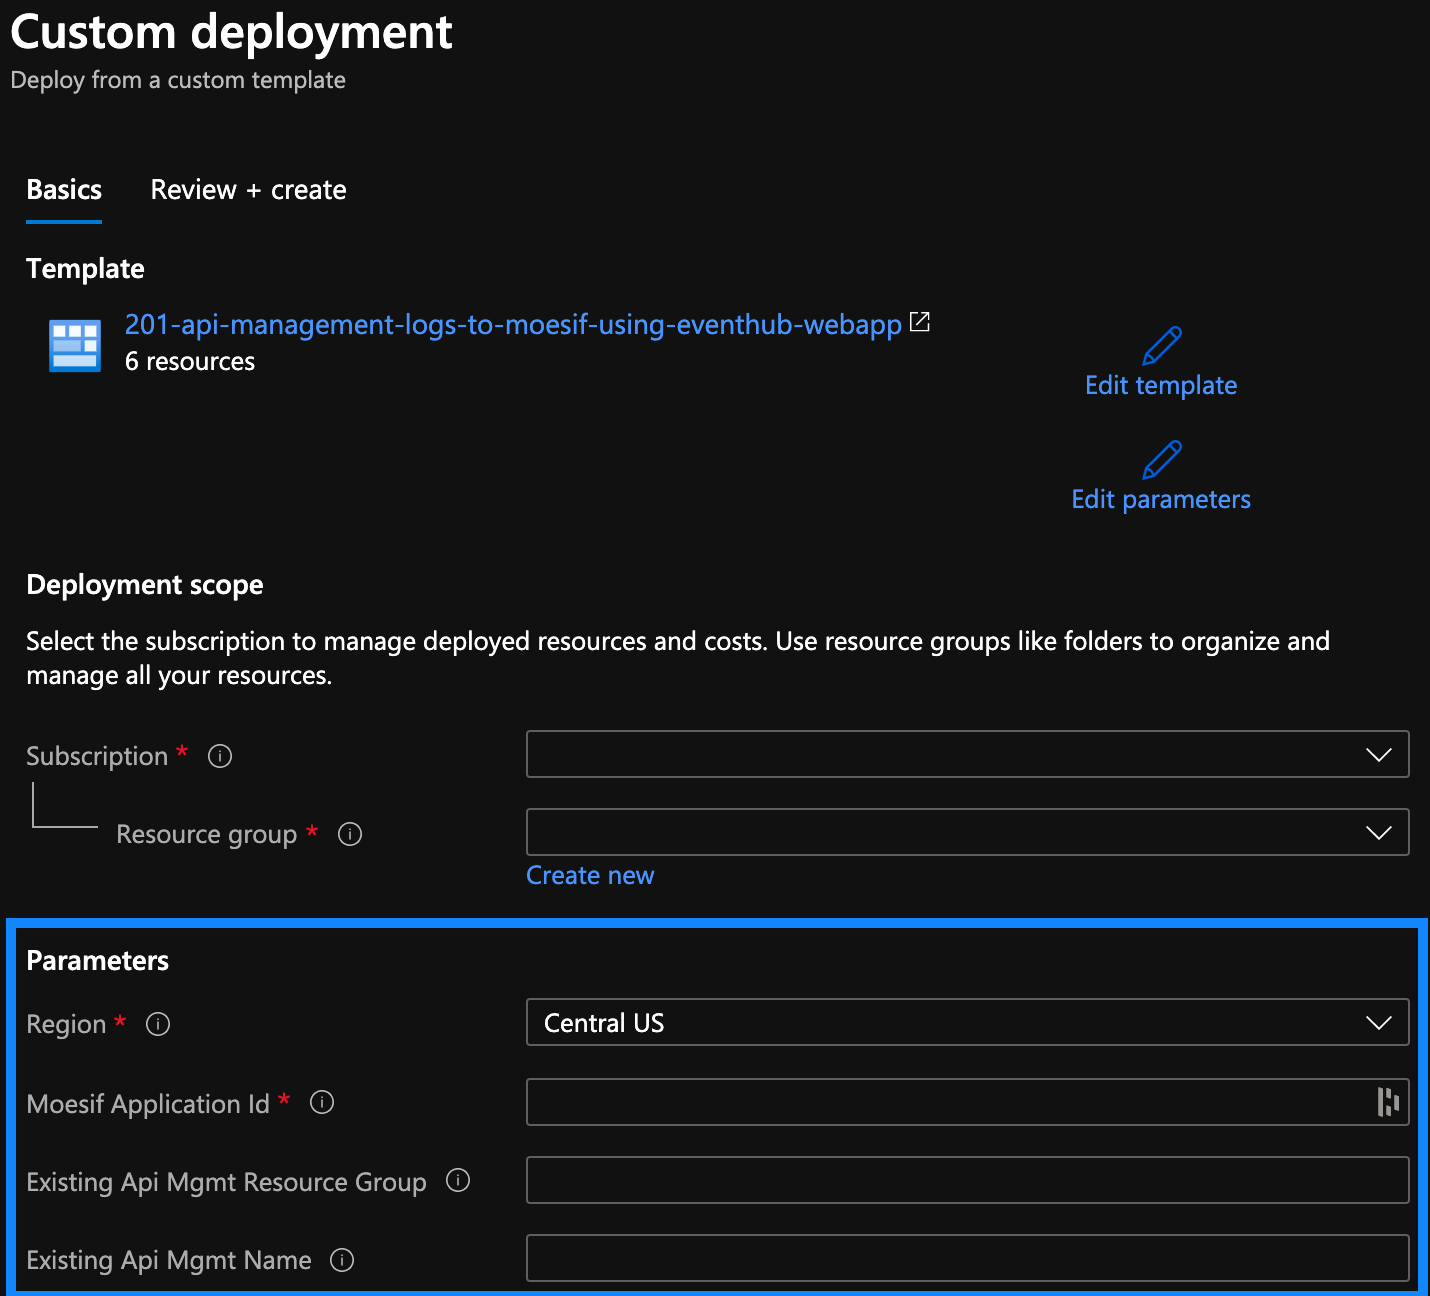Switch to the Review + create tab
1430x1296 pixels.
[247, 189]
